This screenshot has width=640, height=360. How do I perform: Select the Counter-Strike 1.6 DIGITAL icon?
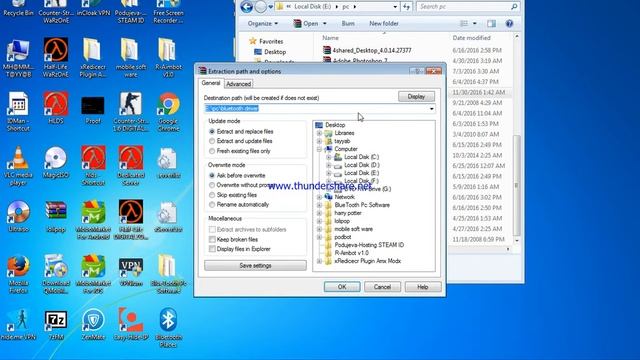click(131, 111)
